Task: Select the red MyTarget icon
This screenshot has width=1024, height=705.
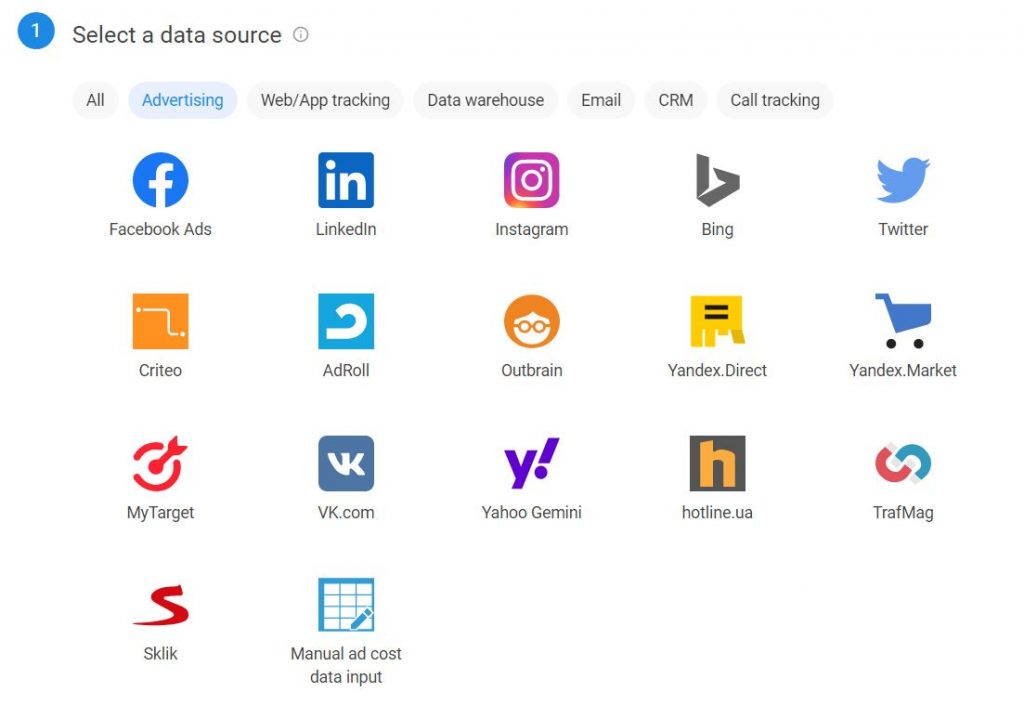Action: coord(160,463)
